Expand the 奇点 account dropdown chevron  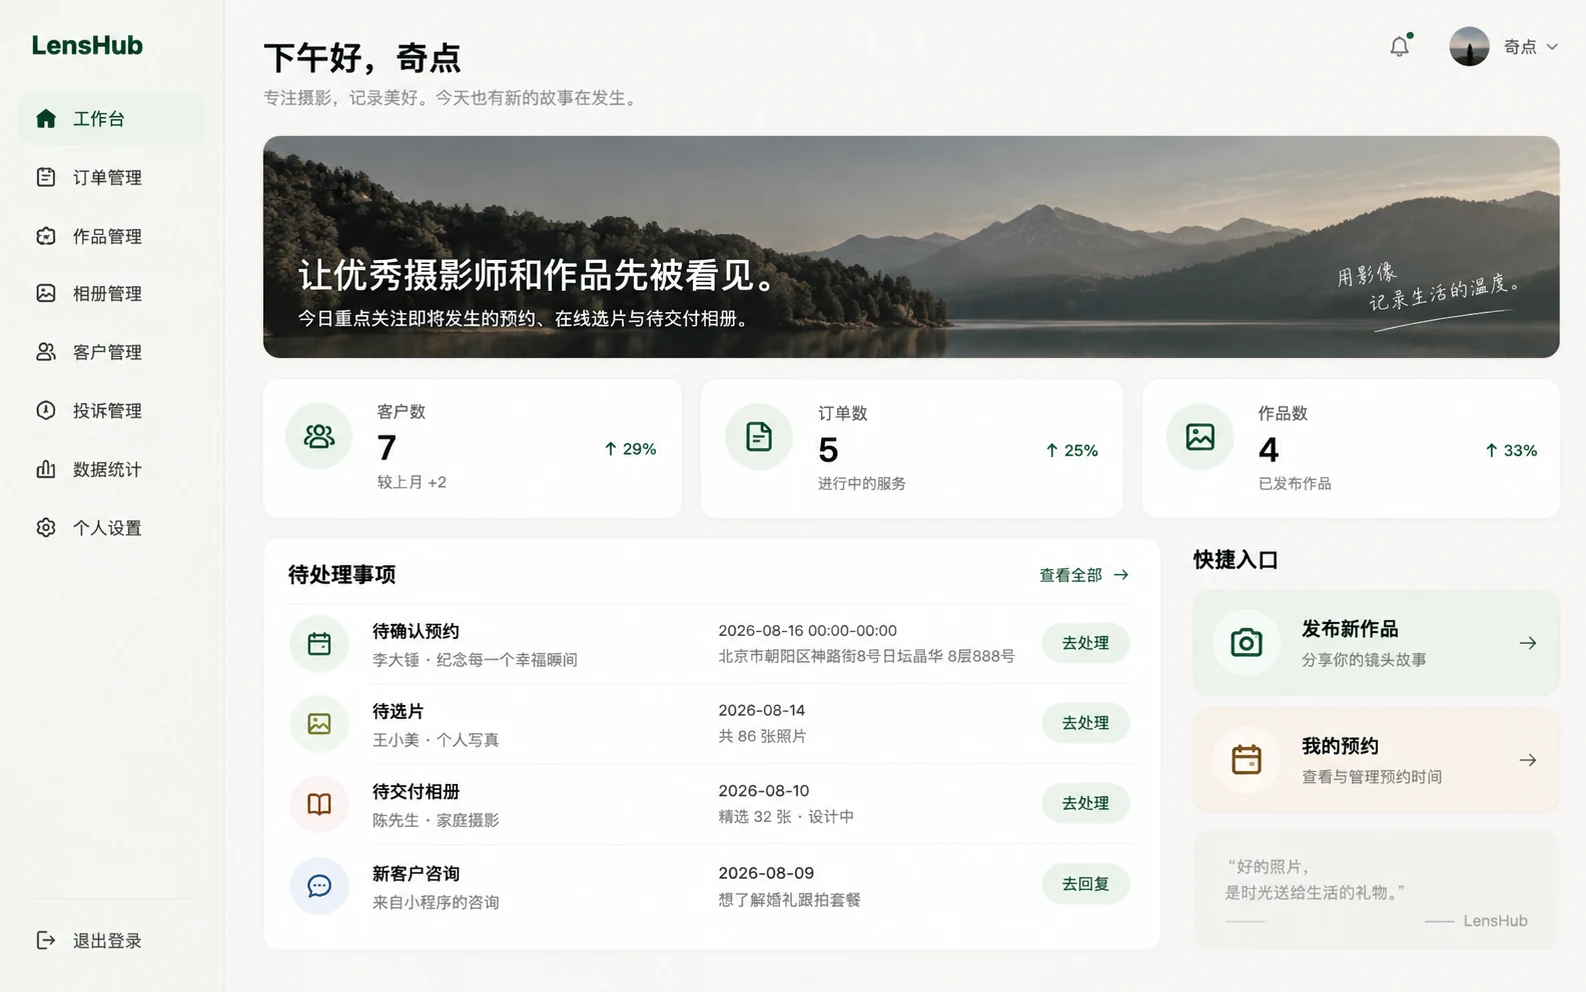tap(1552, 47)
